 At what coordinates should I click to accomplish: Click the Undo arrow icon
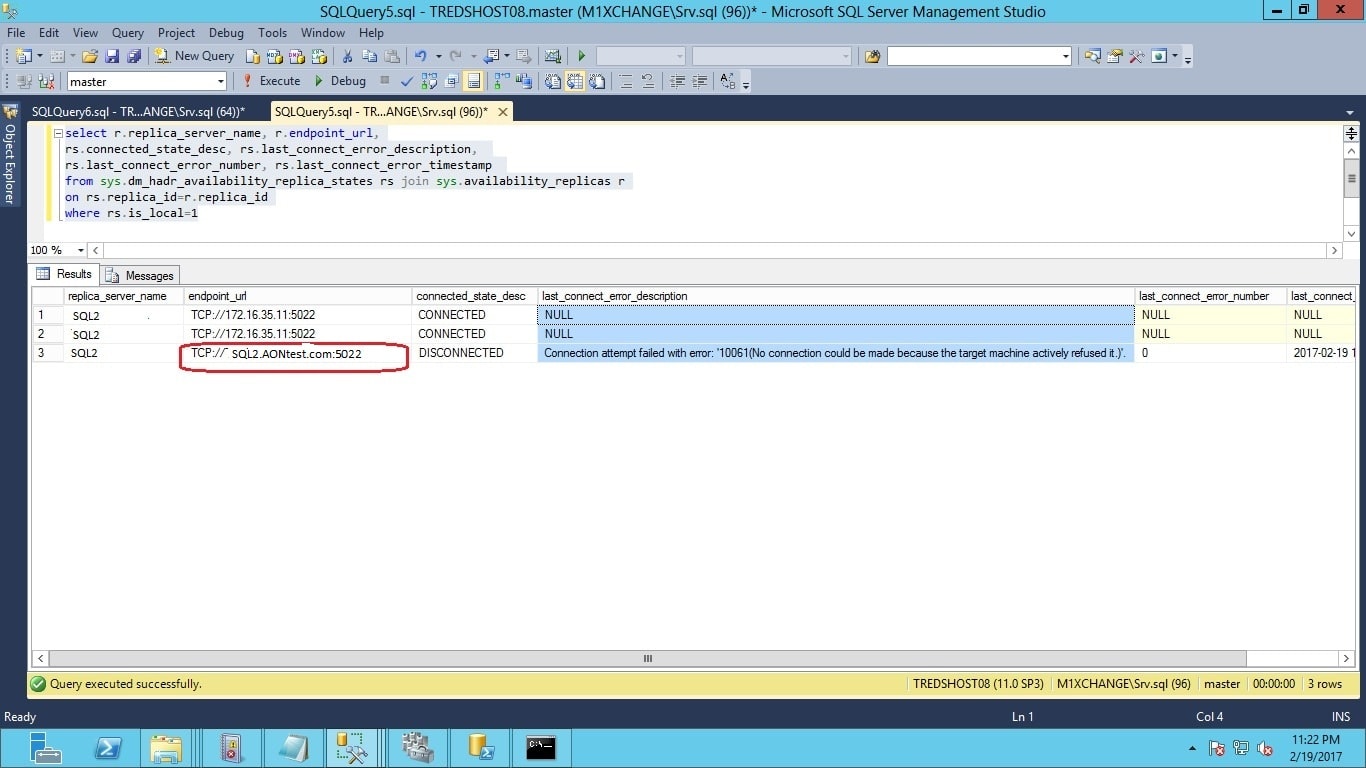421,57
